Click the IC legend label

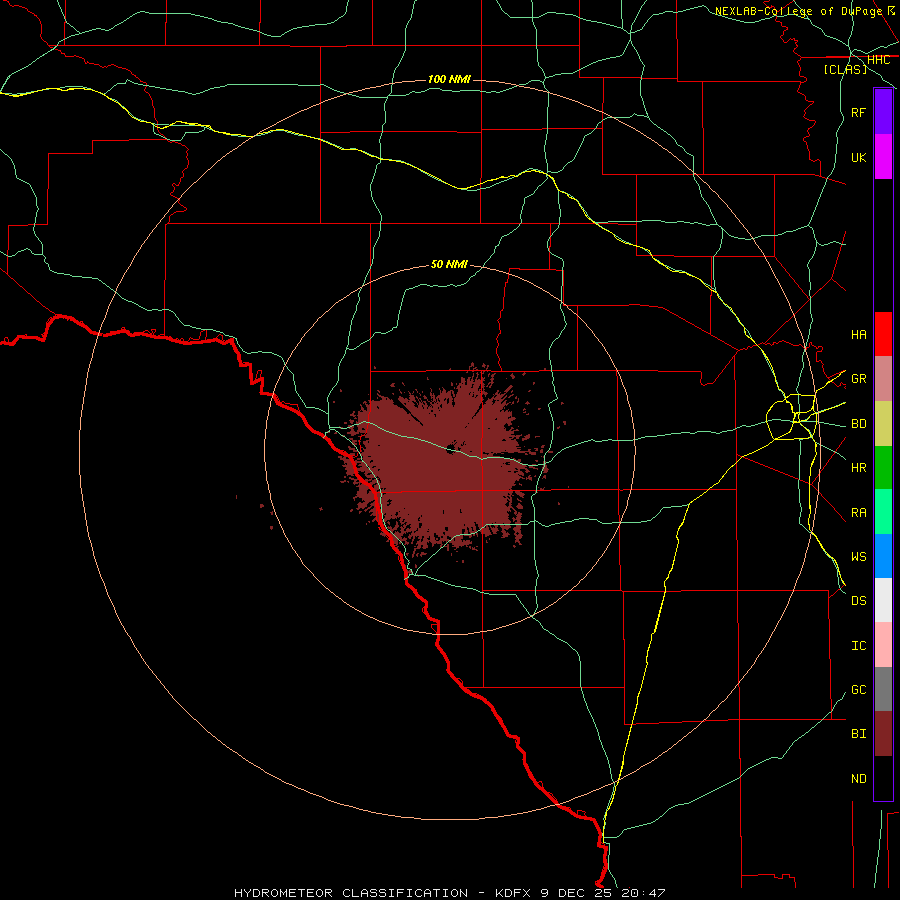tap(858, 646)
